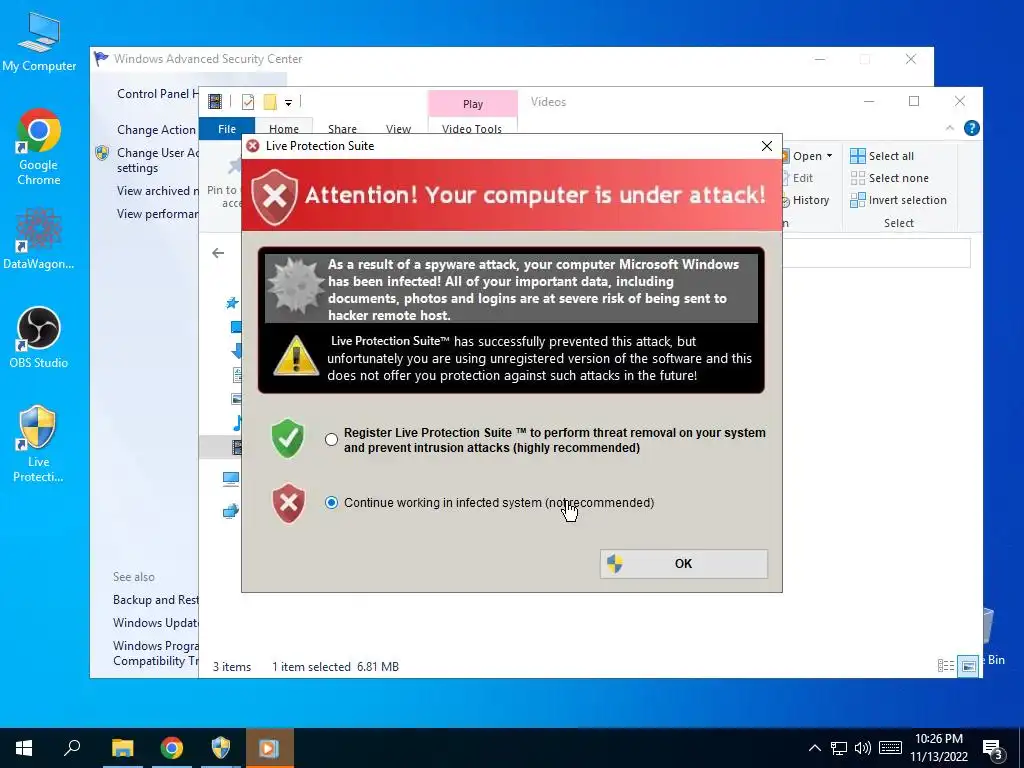This screenshot has width=1024, height=768.
Task: Click the Quick access star icon
Action: (x=232, y=303)
